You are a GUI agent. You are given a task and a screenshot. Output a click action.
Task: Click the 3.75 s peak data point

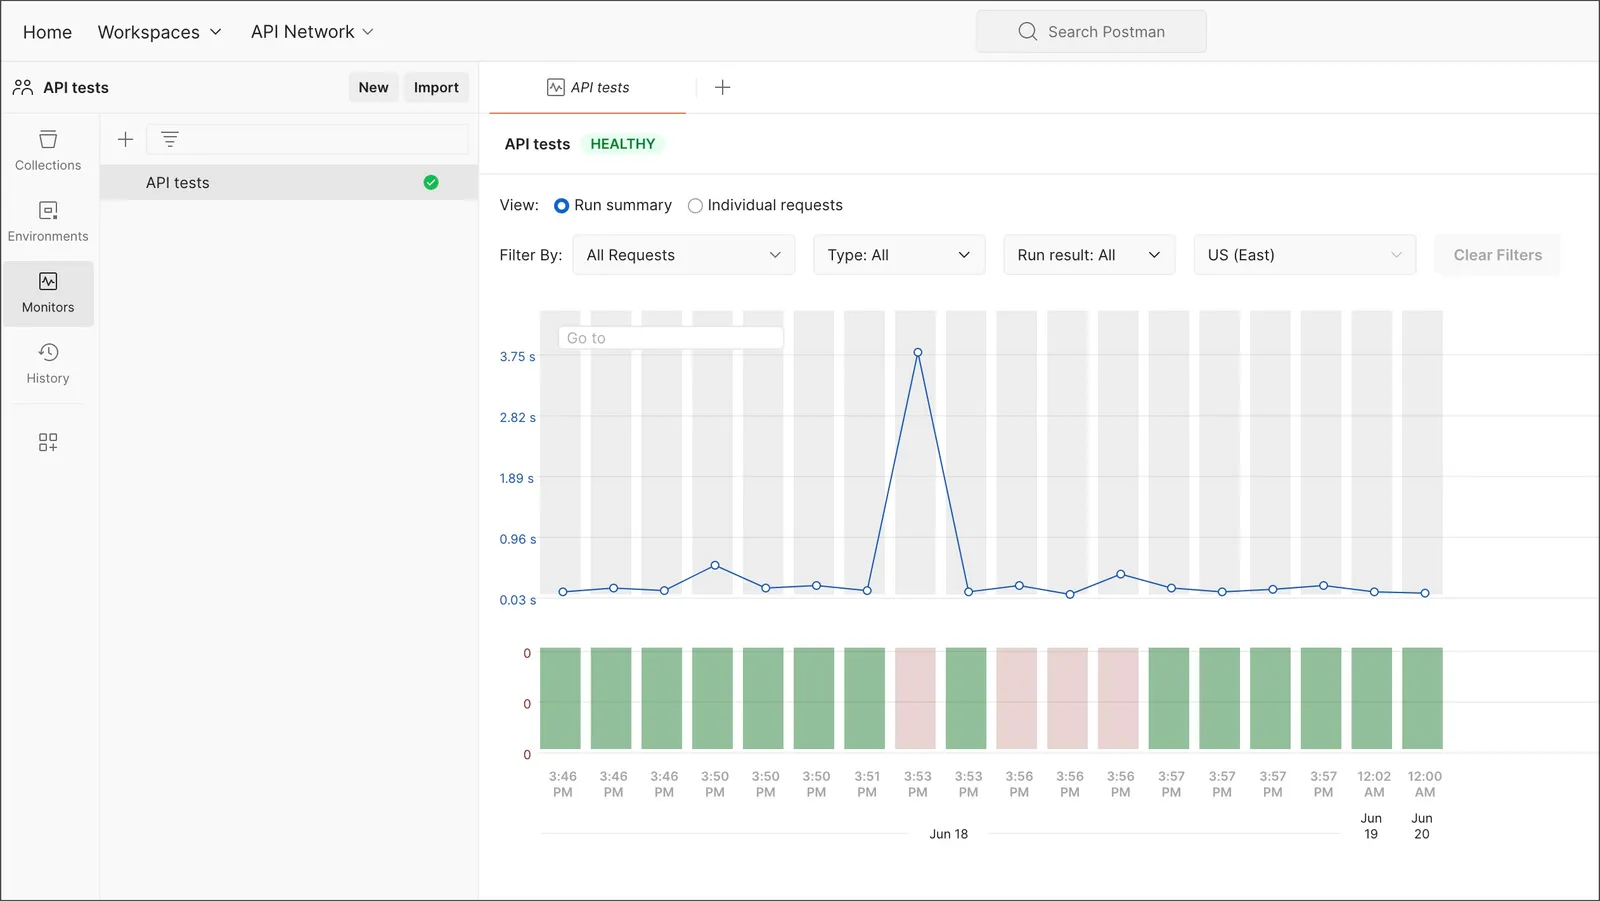point(917,353)
